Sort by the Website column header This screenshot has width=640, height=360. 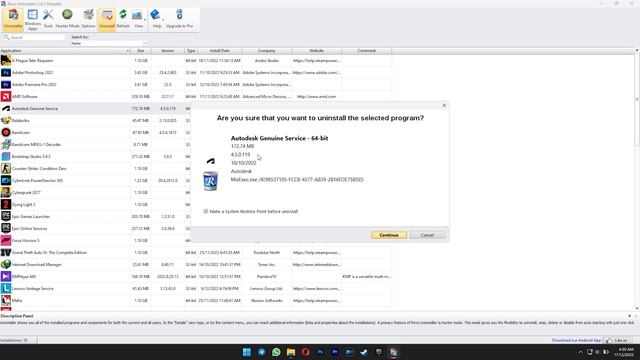coord(317,51)
